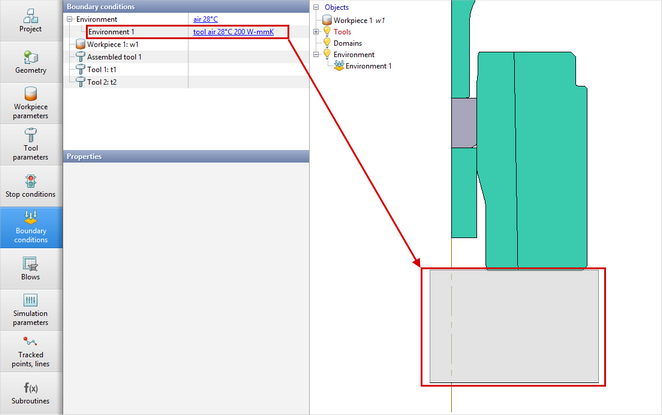Viewport: 662px width, 415px height.
Task: Collapse Environment in Boundary conditions list
Action: 69,19
